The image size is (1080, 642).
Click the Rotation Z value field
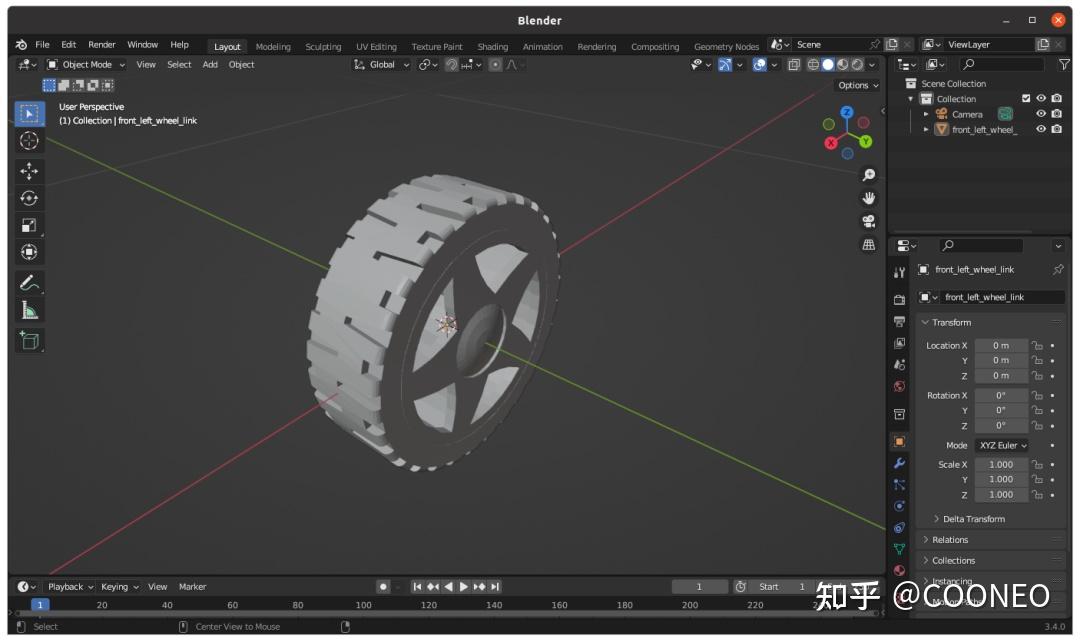click(x=1001, y=425)
